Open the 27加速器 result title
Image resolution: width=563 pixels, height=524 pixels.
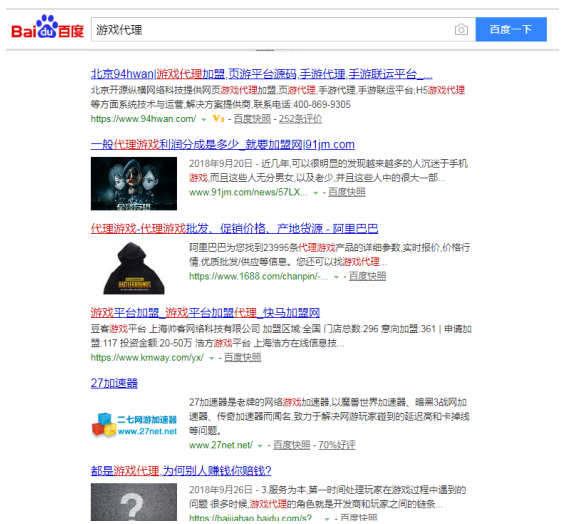click(x=114, y=384)
